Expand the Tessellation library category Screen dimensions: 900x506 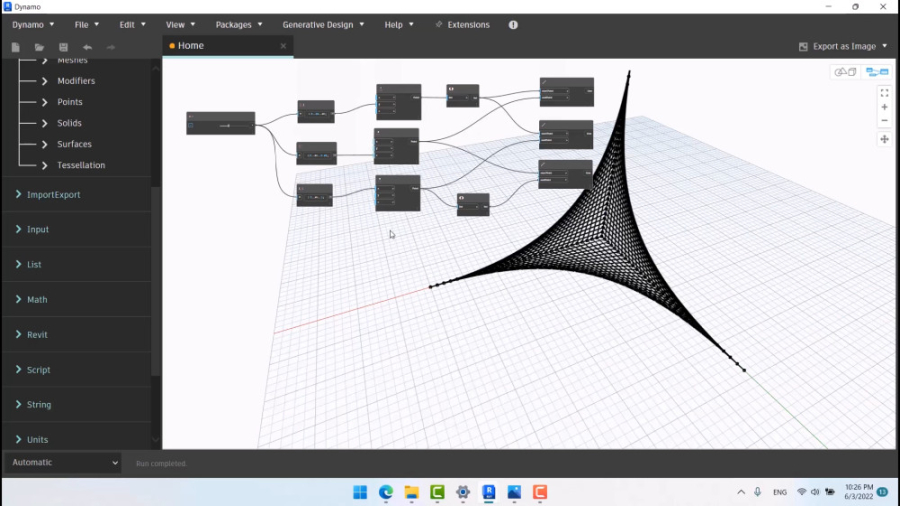tap(44, 165)
